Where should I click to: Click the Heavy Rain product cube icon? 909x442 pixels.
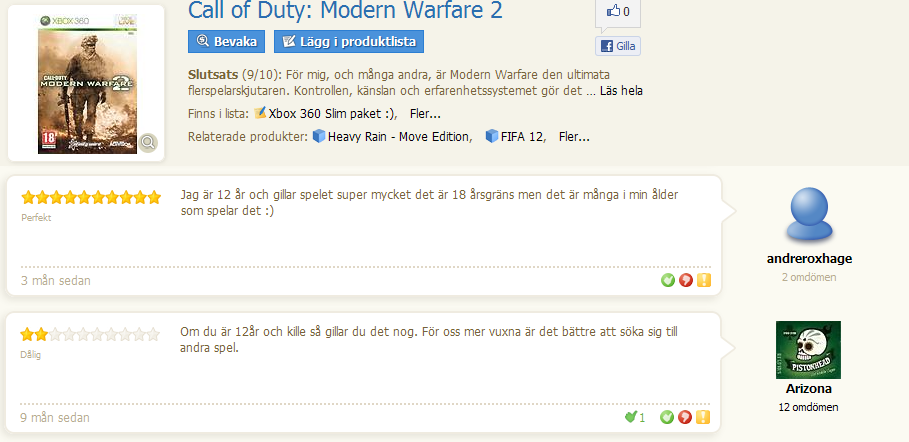[319, 136]
